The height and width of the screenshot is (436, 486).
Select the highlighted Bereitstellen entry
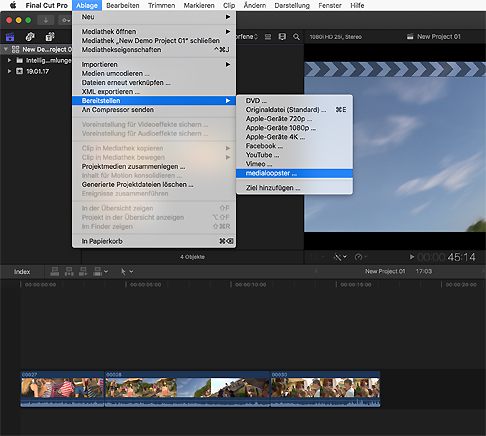pos(154,100)
